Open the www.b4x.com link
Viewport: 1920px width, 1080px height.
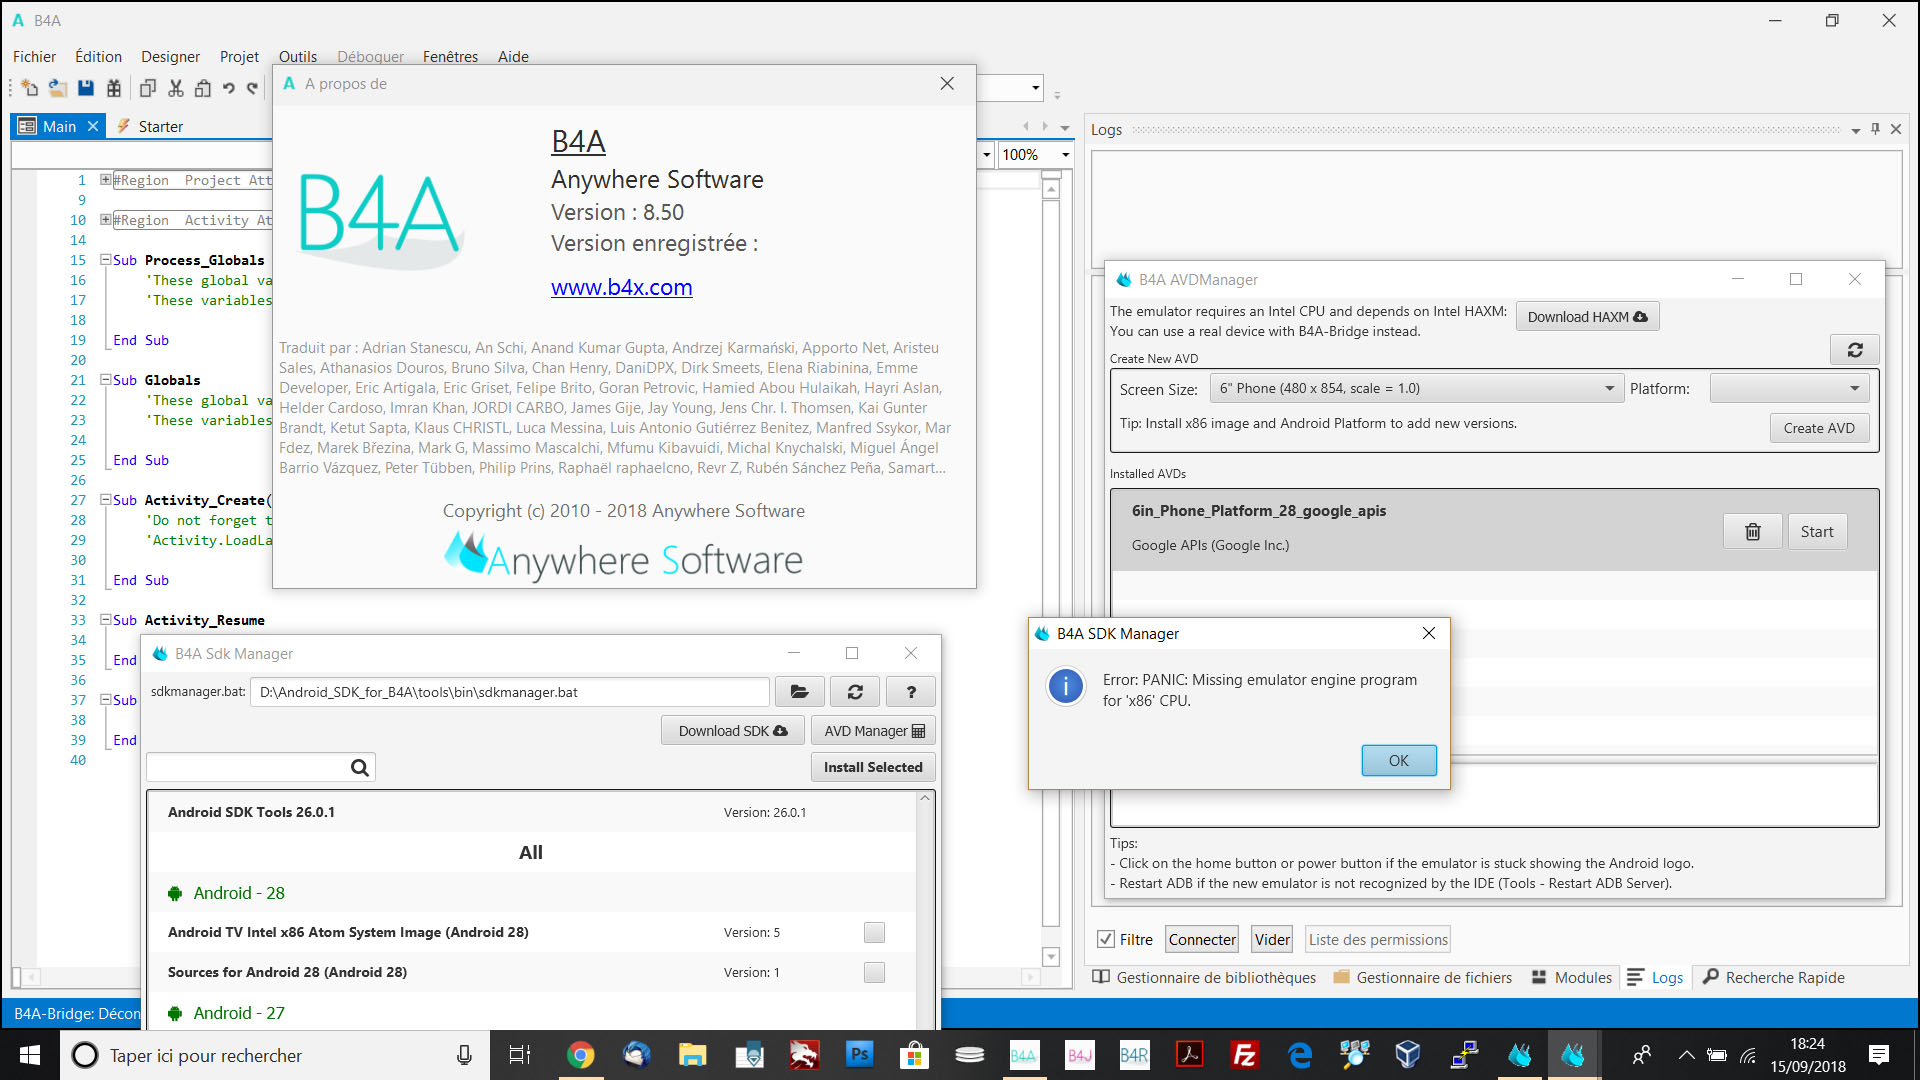click(x=621, y=287)
